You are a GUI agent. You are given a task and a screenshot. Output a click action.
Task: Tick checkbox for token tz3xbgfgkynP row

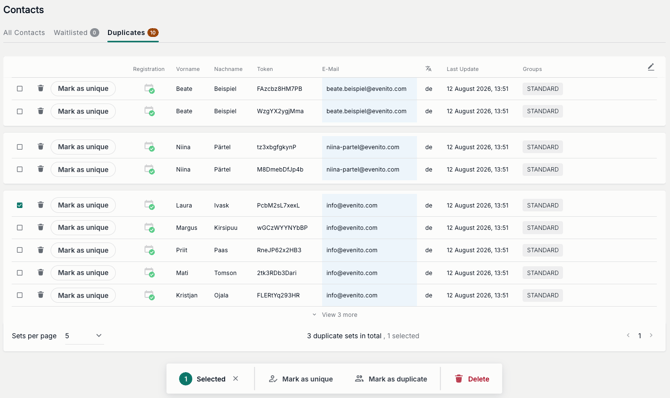tap(20, 147)
